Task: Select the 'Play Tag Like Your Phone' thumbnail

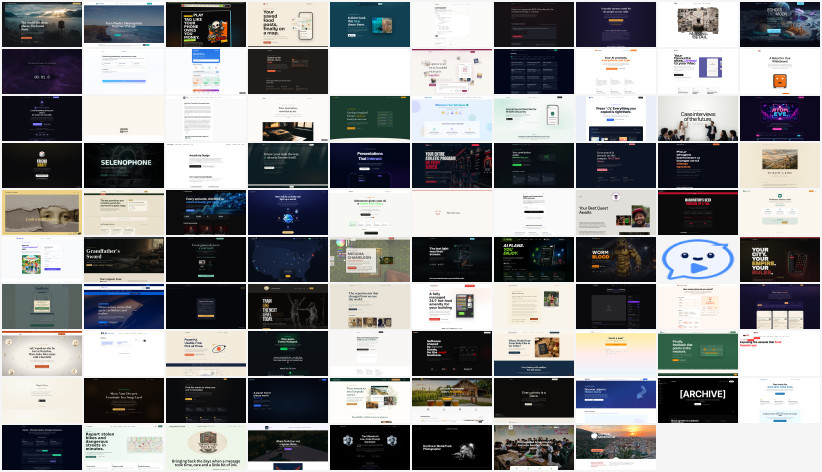Action: click(x=206, y=25)
